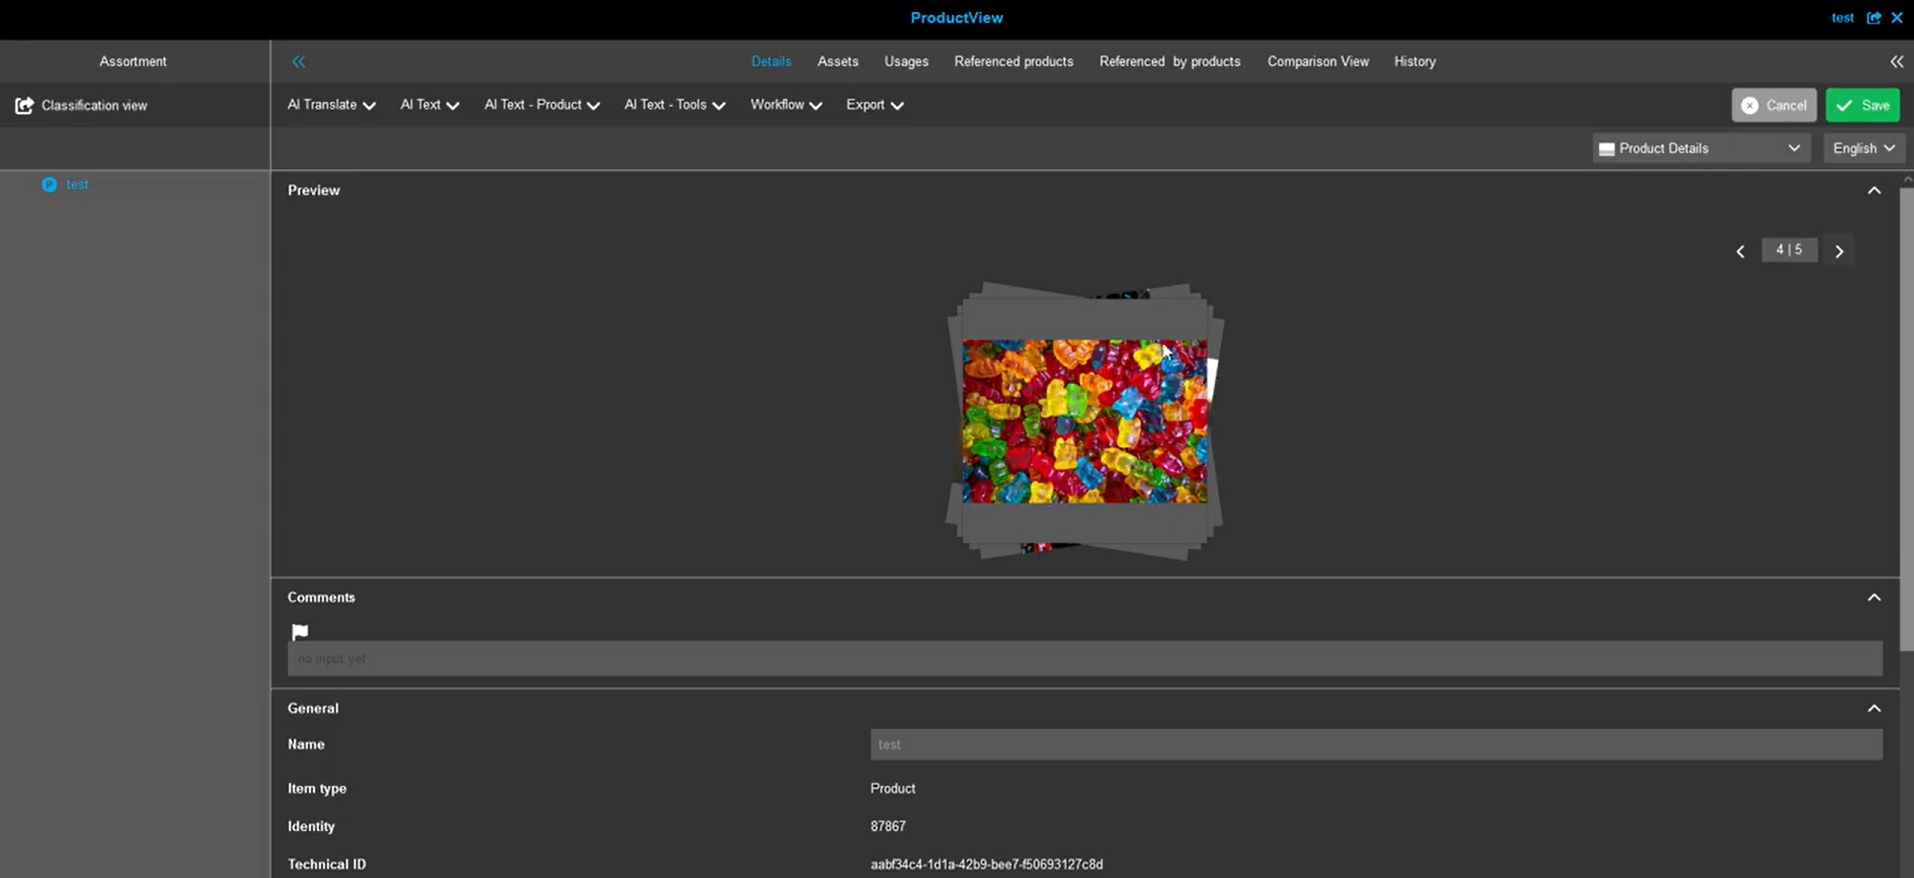1914x878 pixels.
Task: Go to next preview image arrow
Action: click(1838, 251)
